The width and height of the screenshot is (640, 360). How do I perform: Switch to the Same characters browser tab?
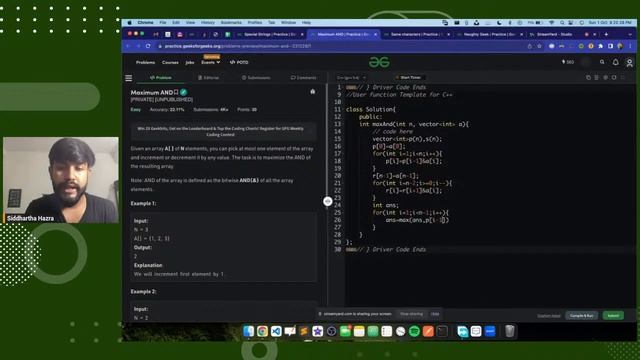416,34
